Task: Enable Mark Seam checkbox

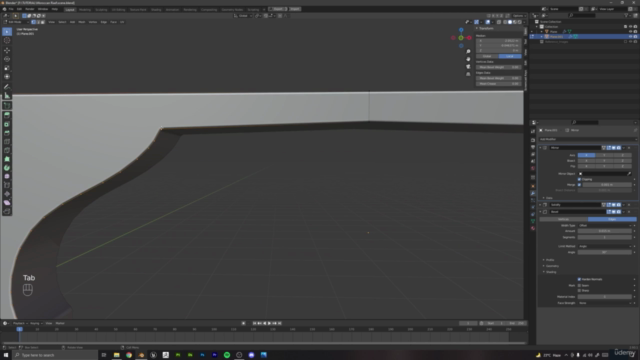Action: [579, 285]
